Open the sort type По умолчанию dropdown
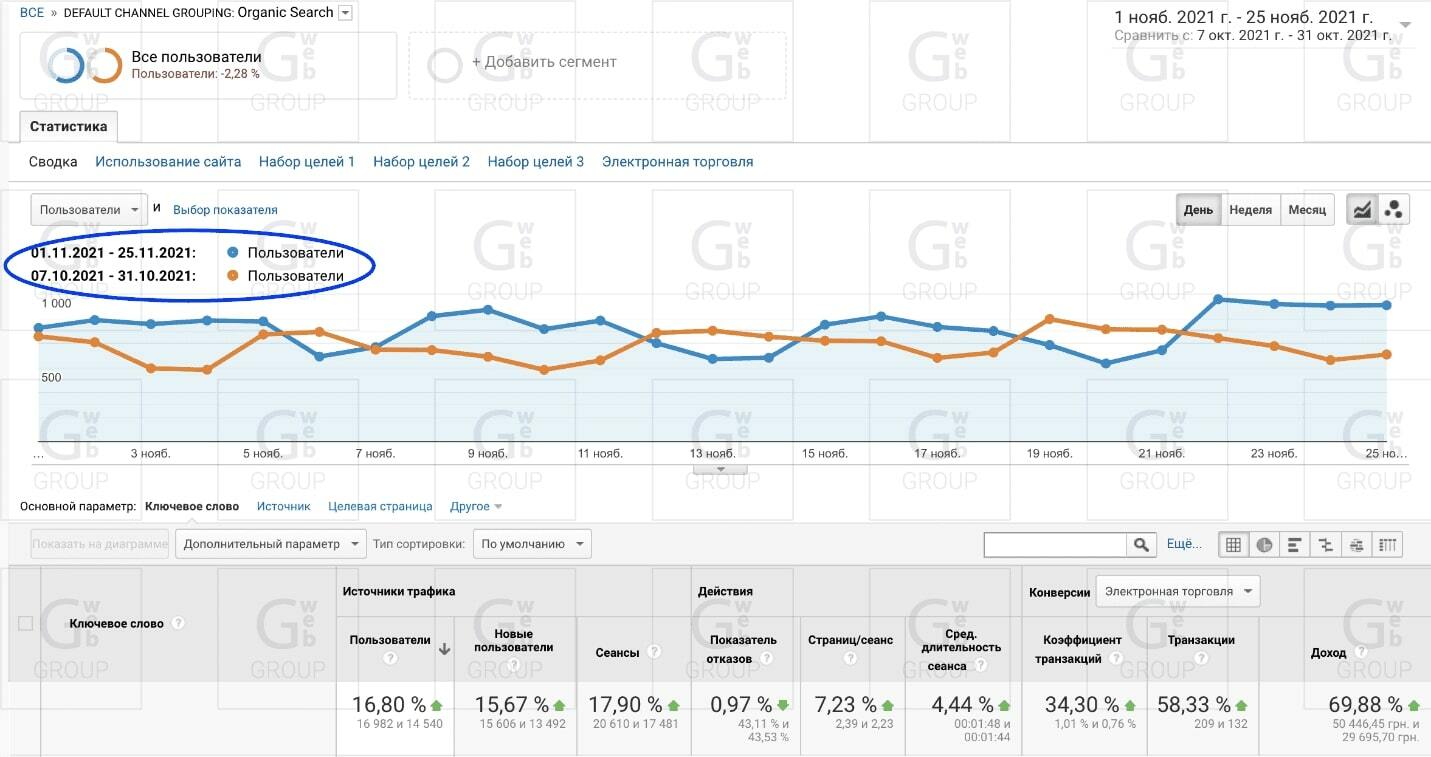Screen dimensions: 1431x757 click(532, 544)
